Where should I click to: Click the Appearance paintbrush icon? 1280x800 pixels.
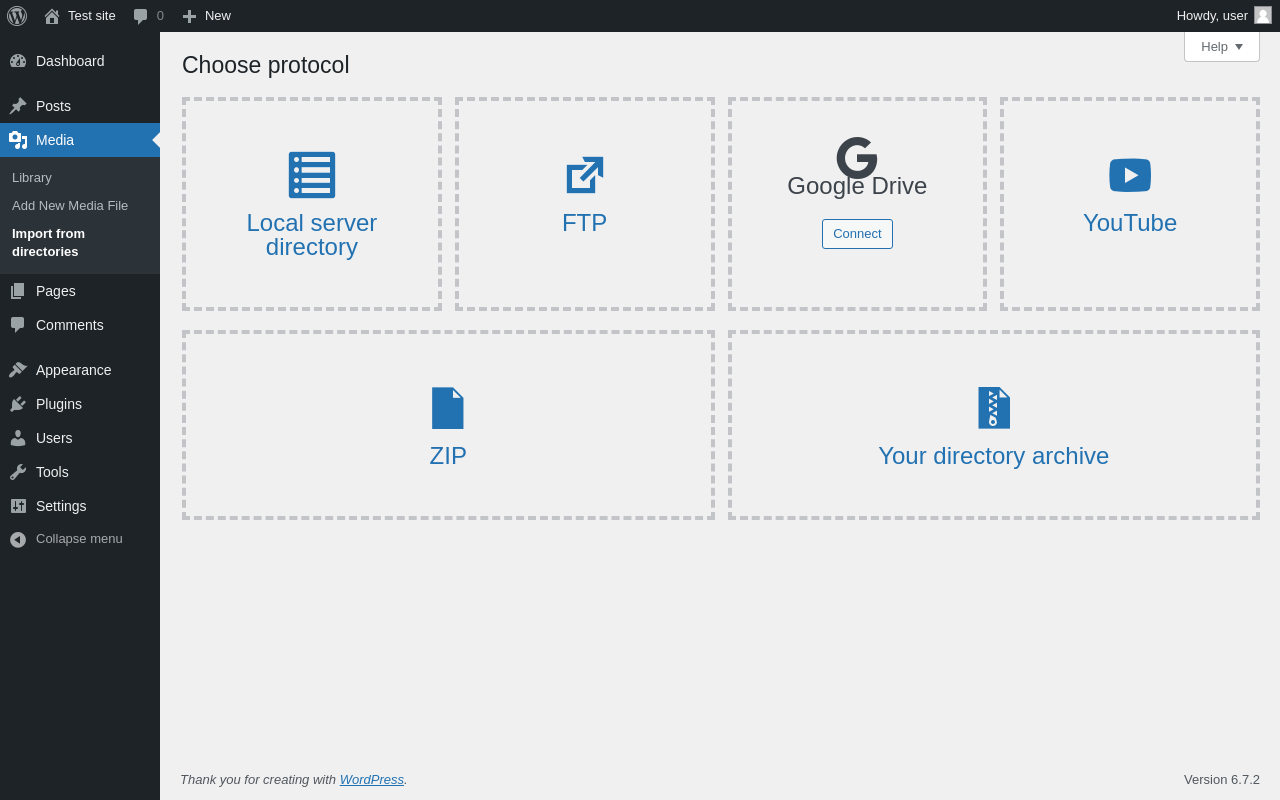click(x=18, y=370)
